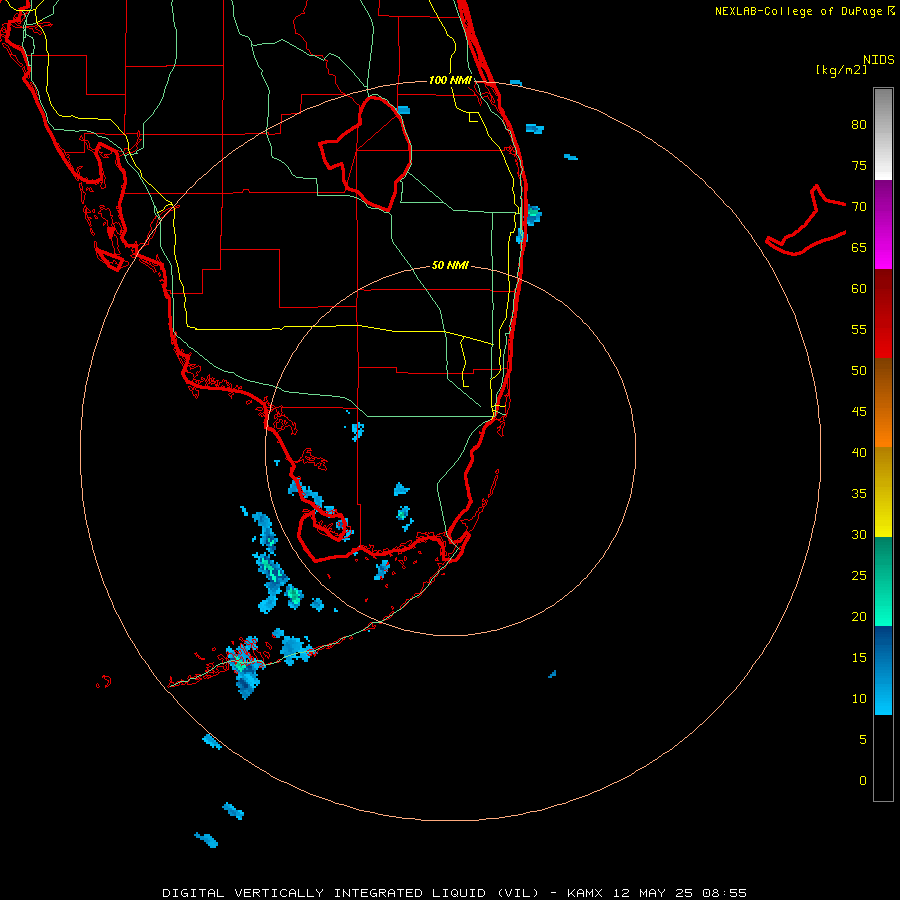This screenshot has width=900, height=900.
Task: Click the magenta band of the color scale
Action: 883,224
